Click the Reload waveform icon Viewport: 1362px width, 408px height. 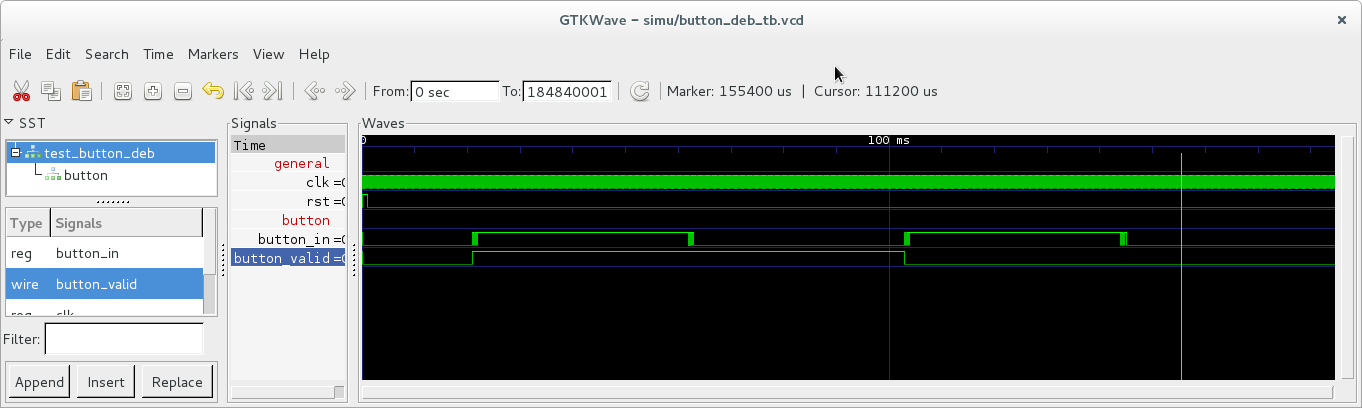point(640,91)
